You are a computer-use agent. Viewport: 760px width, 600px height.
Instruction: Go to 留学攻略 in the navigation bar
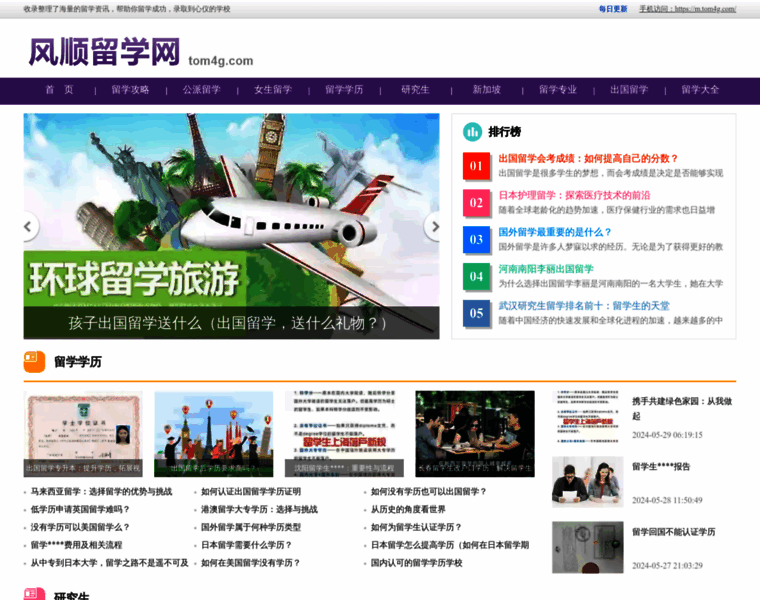click(130, 90)
